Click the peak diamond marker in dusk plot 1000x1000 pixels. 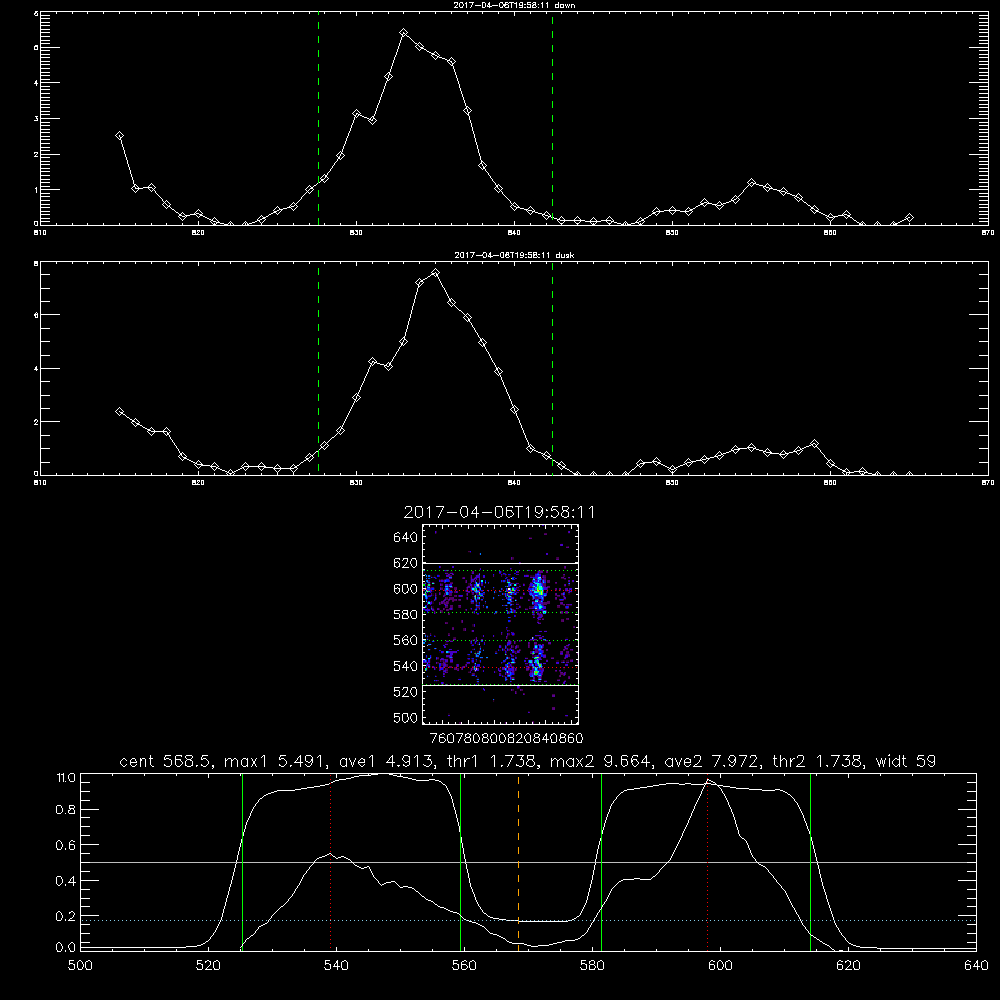(x=436, y=273)
